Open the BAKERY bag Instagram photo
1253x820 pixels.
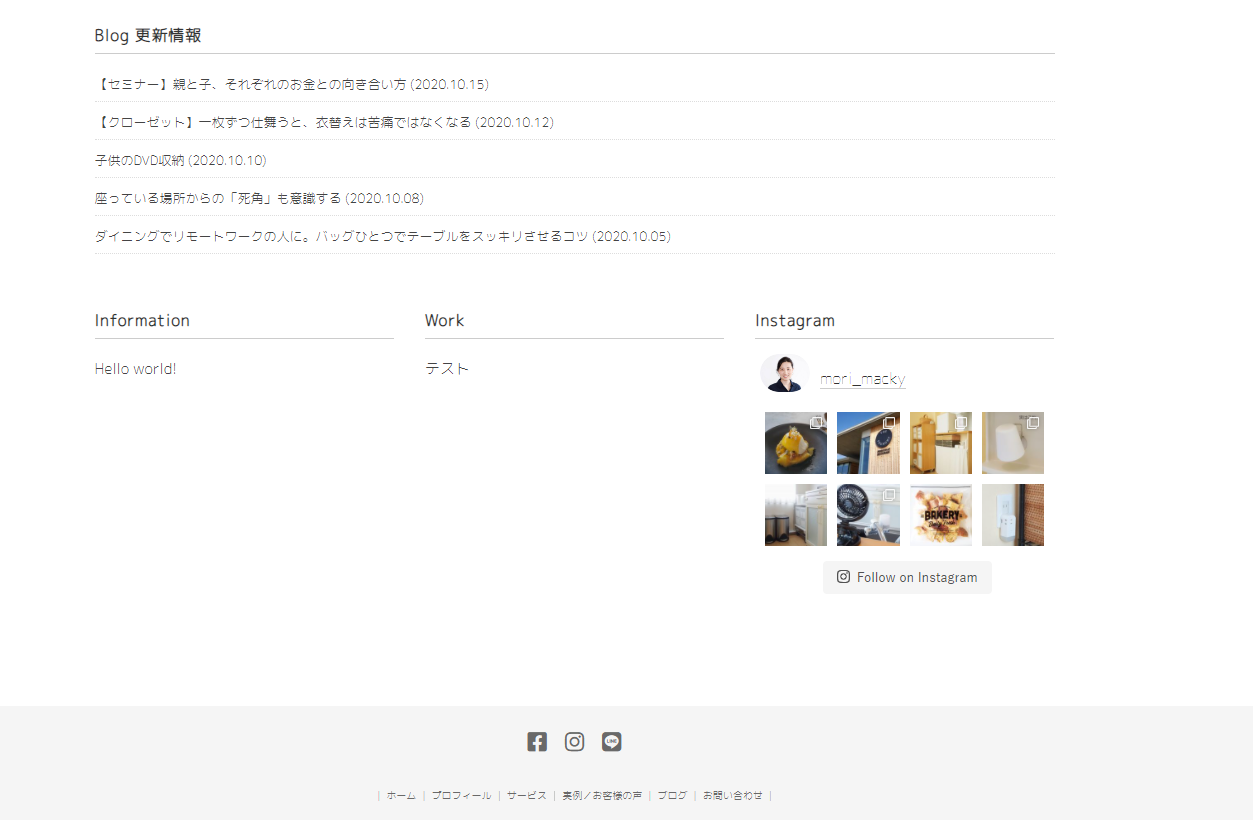coord(941,515)
